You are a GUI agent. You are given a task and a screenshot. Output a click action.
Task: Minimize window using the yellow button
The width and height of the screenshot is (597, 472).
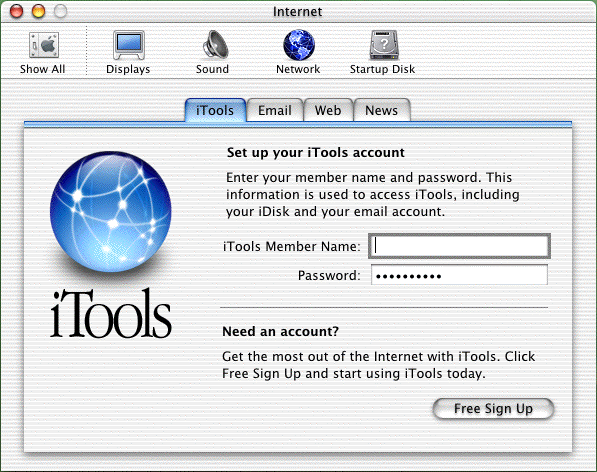pyautogui.click(x=38, y=11)
